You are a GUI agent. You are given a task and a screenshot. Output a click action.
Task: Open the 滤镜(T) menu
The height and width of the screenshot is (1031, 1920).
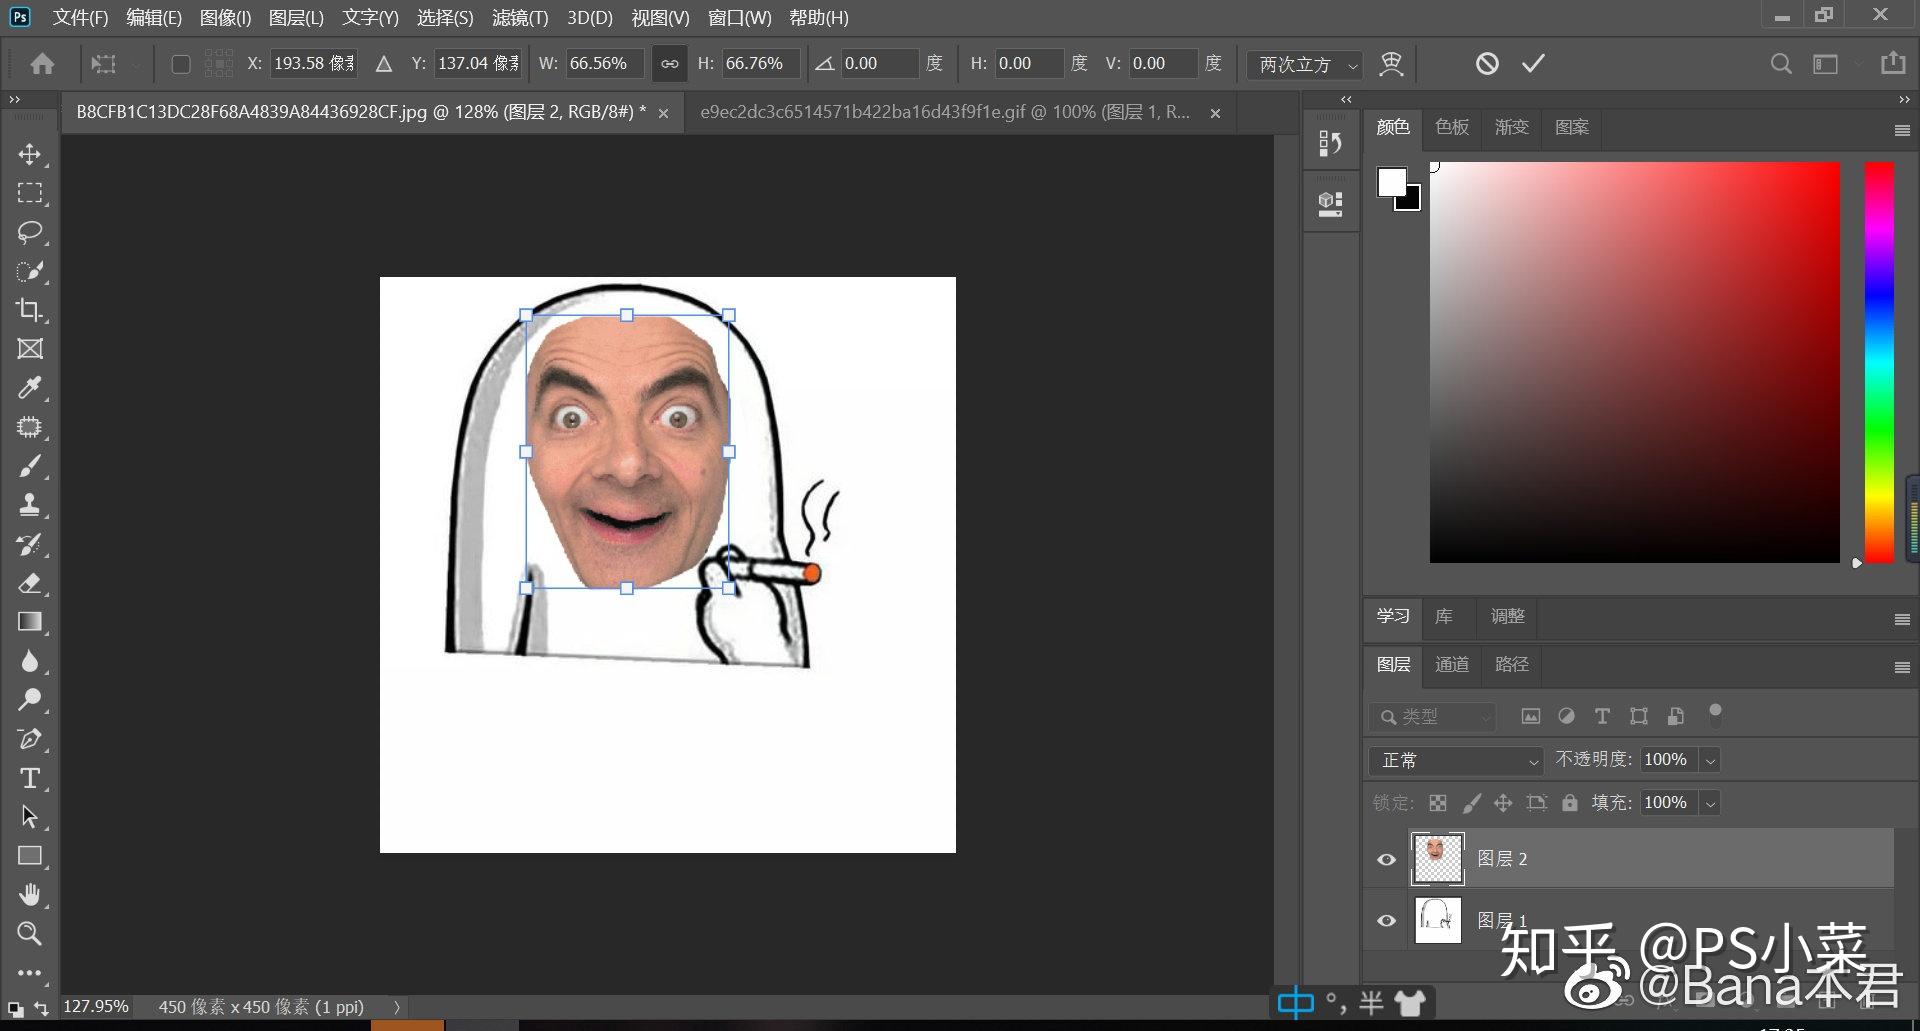pyautogui.click(x=520, y=18)
